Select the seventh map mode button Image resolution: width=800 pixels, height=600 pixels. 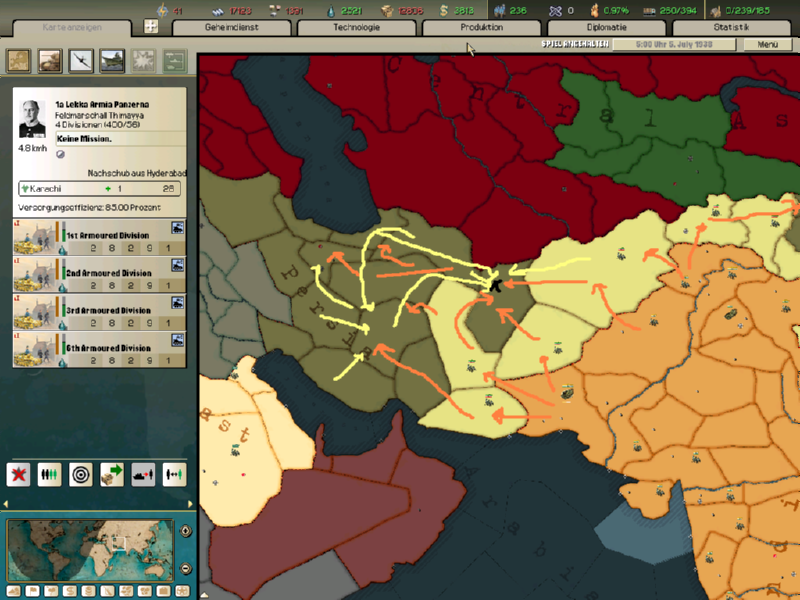(x=126, y=591)
